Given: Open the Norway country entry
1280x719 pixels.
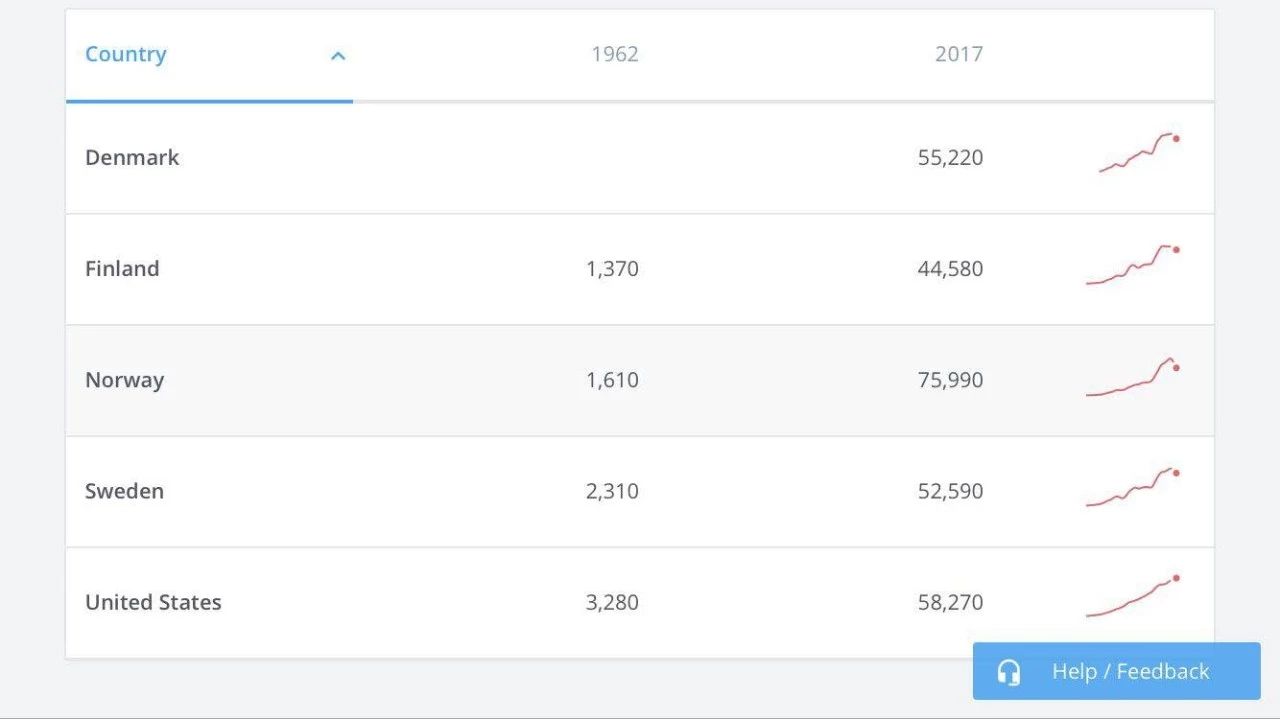Looking at the screenshot, I should coord(124,380).
